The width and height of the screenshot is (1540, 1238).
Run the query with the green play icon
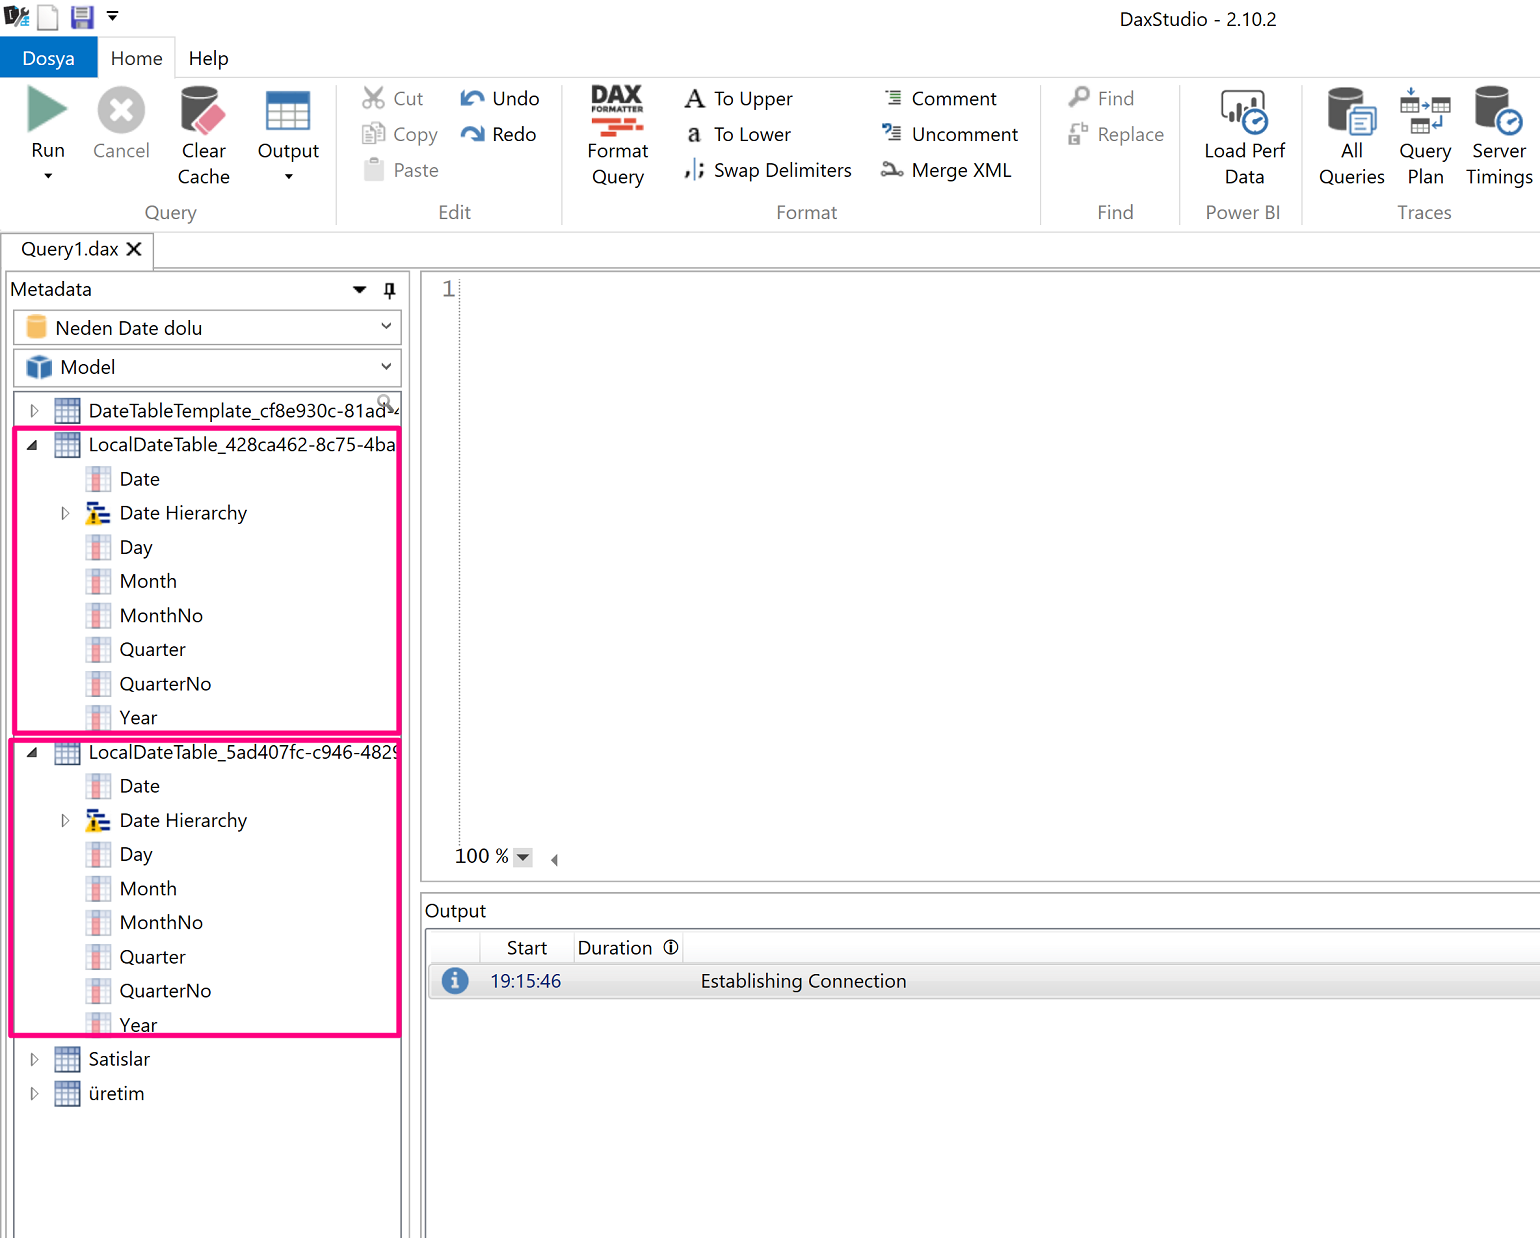pos(47,110)
